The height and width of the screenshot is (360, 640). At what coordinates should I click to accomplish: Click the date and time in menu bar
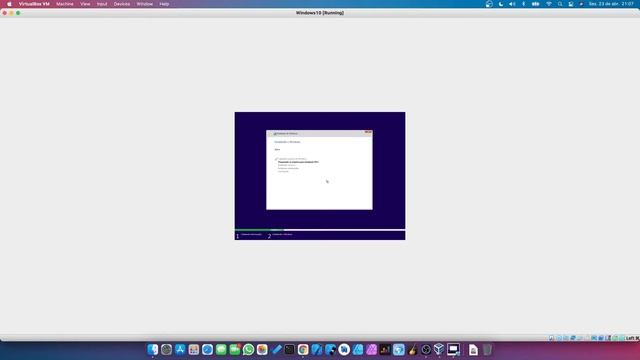(611, 4)
